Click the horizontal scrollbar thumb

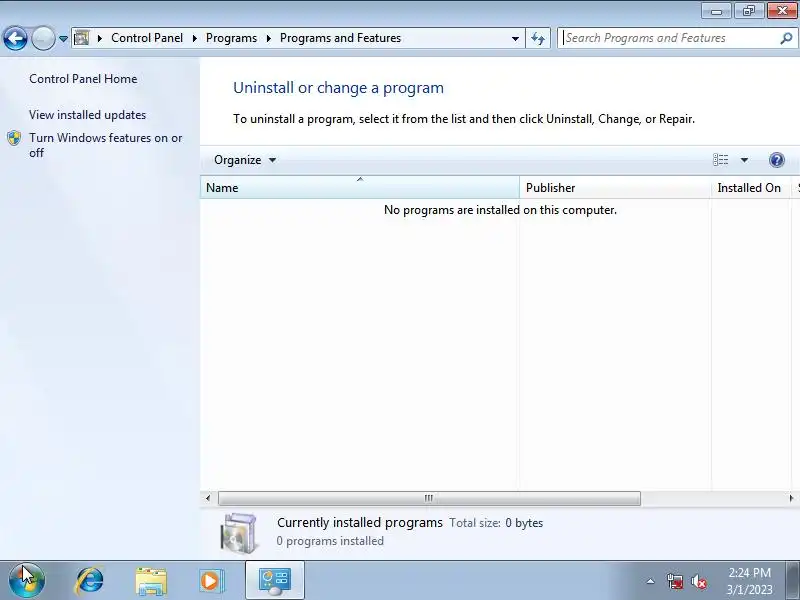[429, 498]
